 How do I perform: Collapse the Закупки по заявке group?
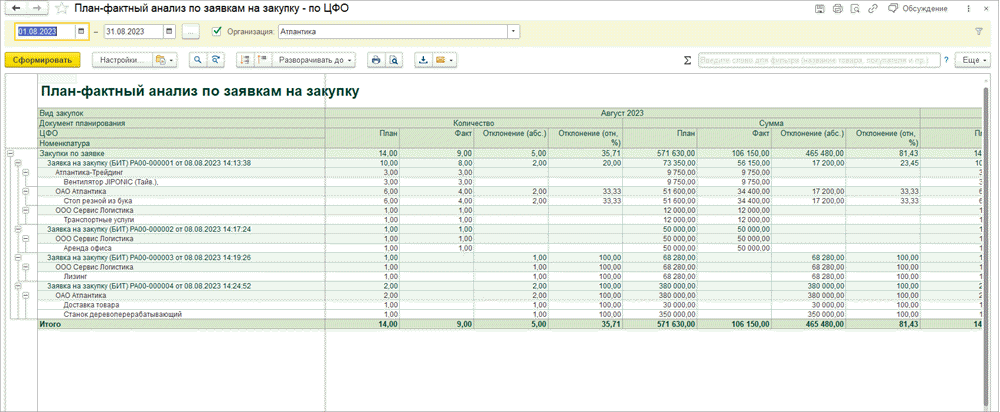[10, 154]
